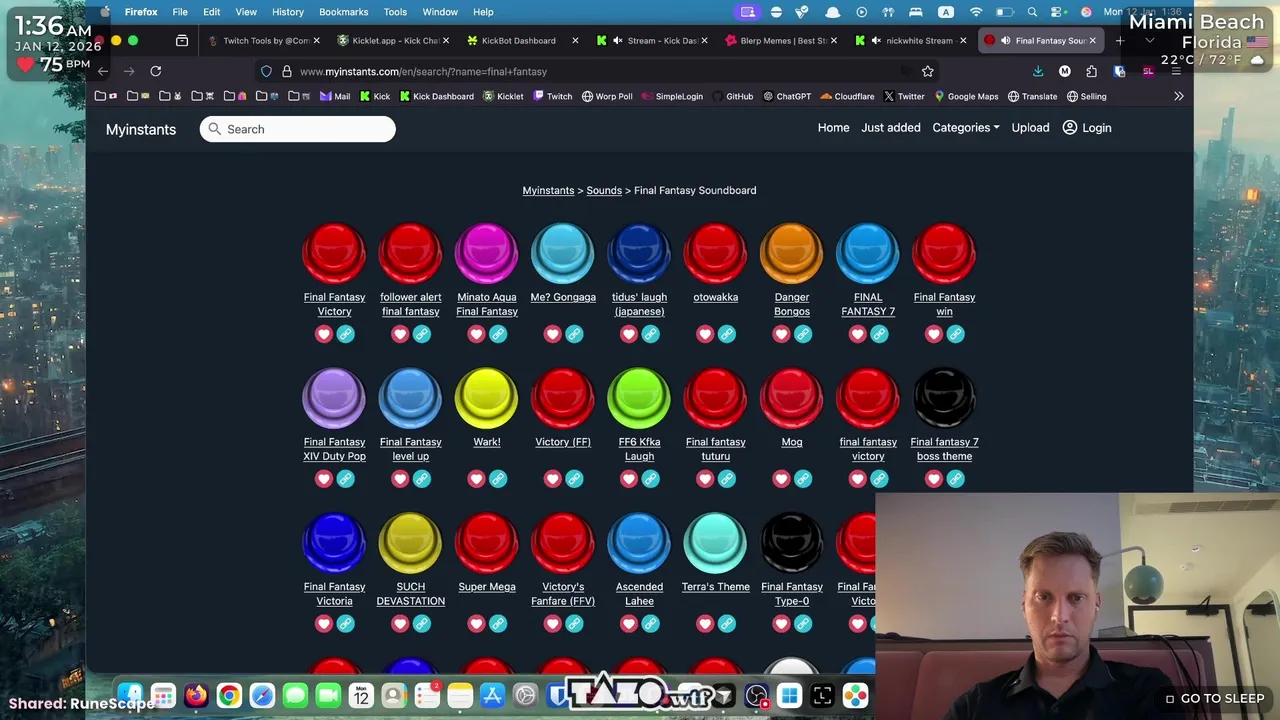Favorite the Danger Bongos sound
1280x720 pixels.
click(781, 334)
